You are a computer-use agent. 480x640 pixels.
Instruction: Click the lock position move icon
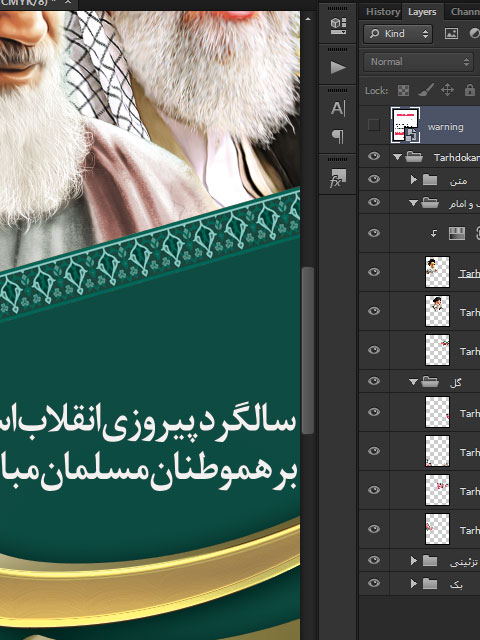point(447,90)
